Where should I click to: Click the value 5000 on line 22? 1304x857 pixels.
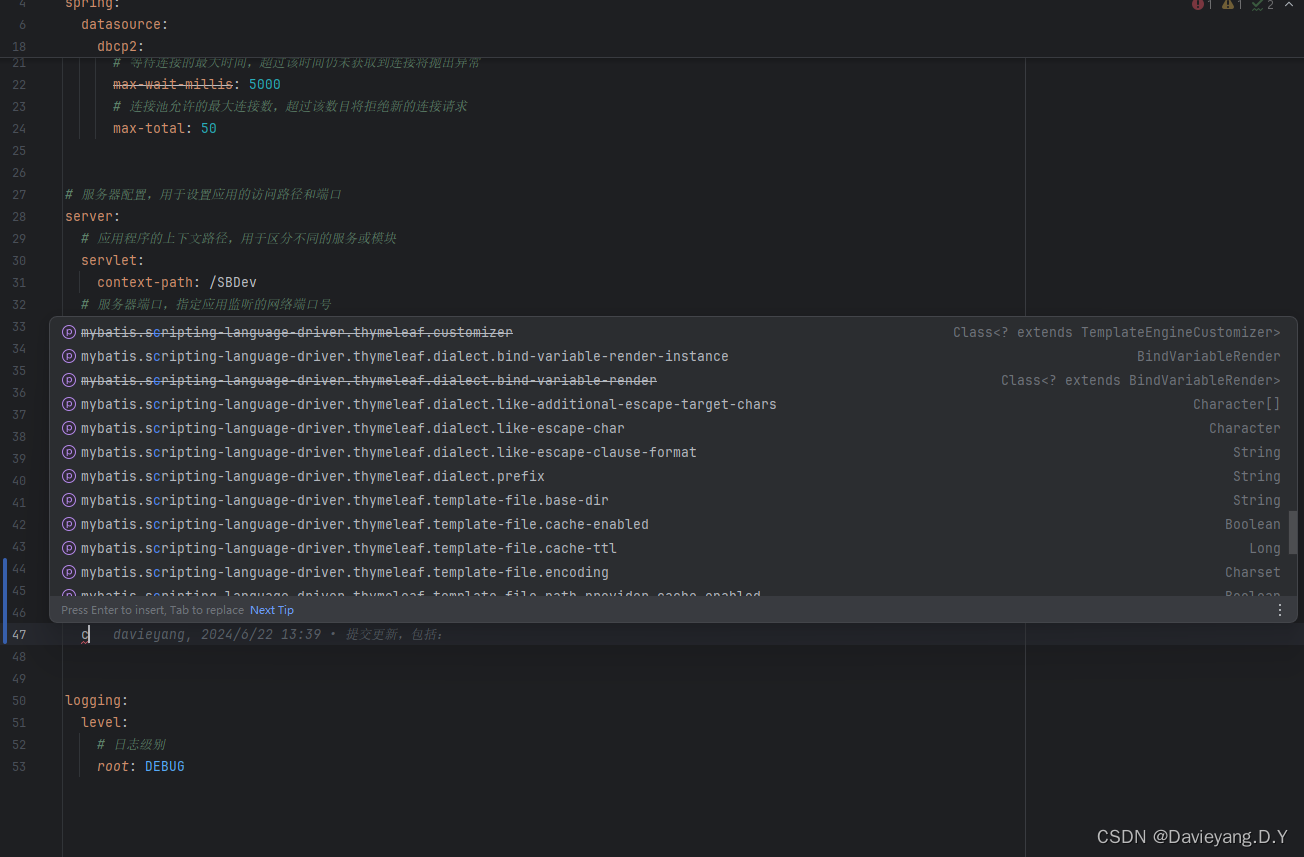click(x=265, y=84)
